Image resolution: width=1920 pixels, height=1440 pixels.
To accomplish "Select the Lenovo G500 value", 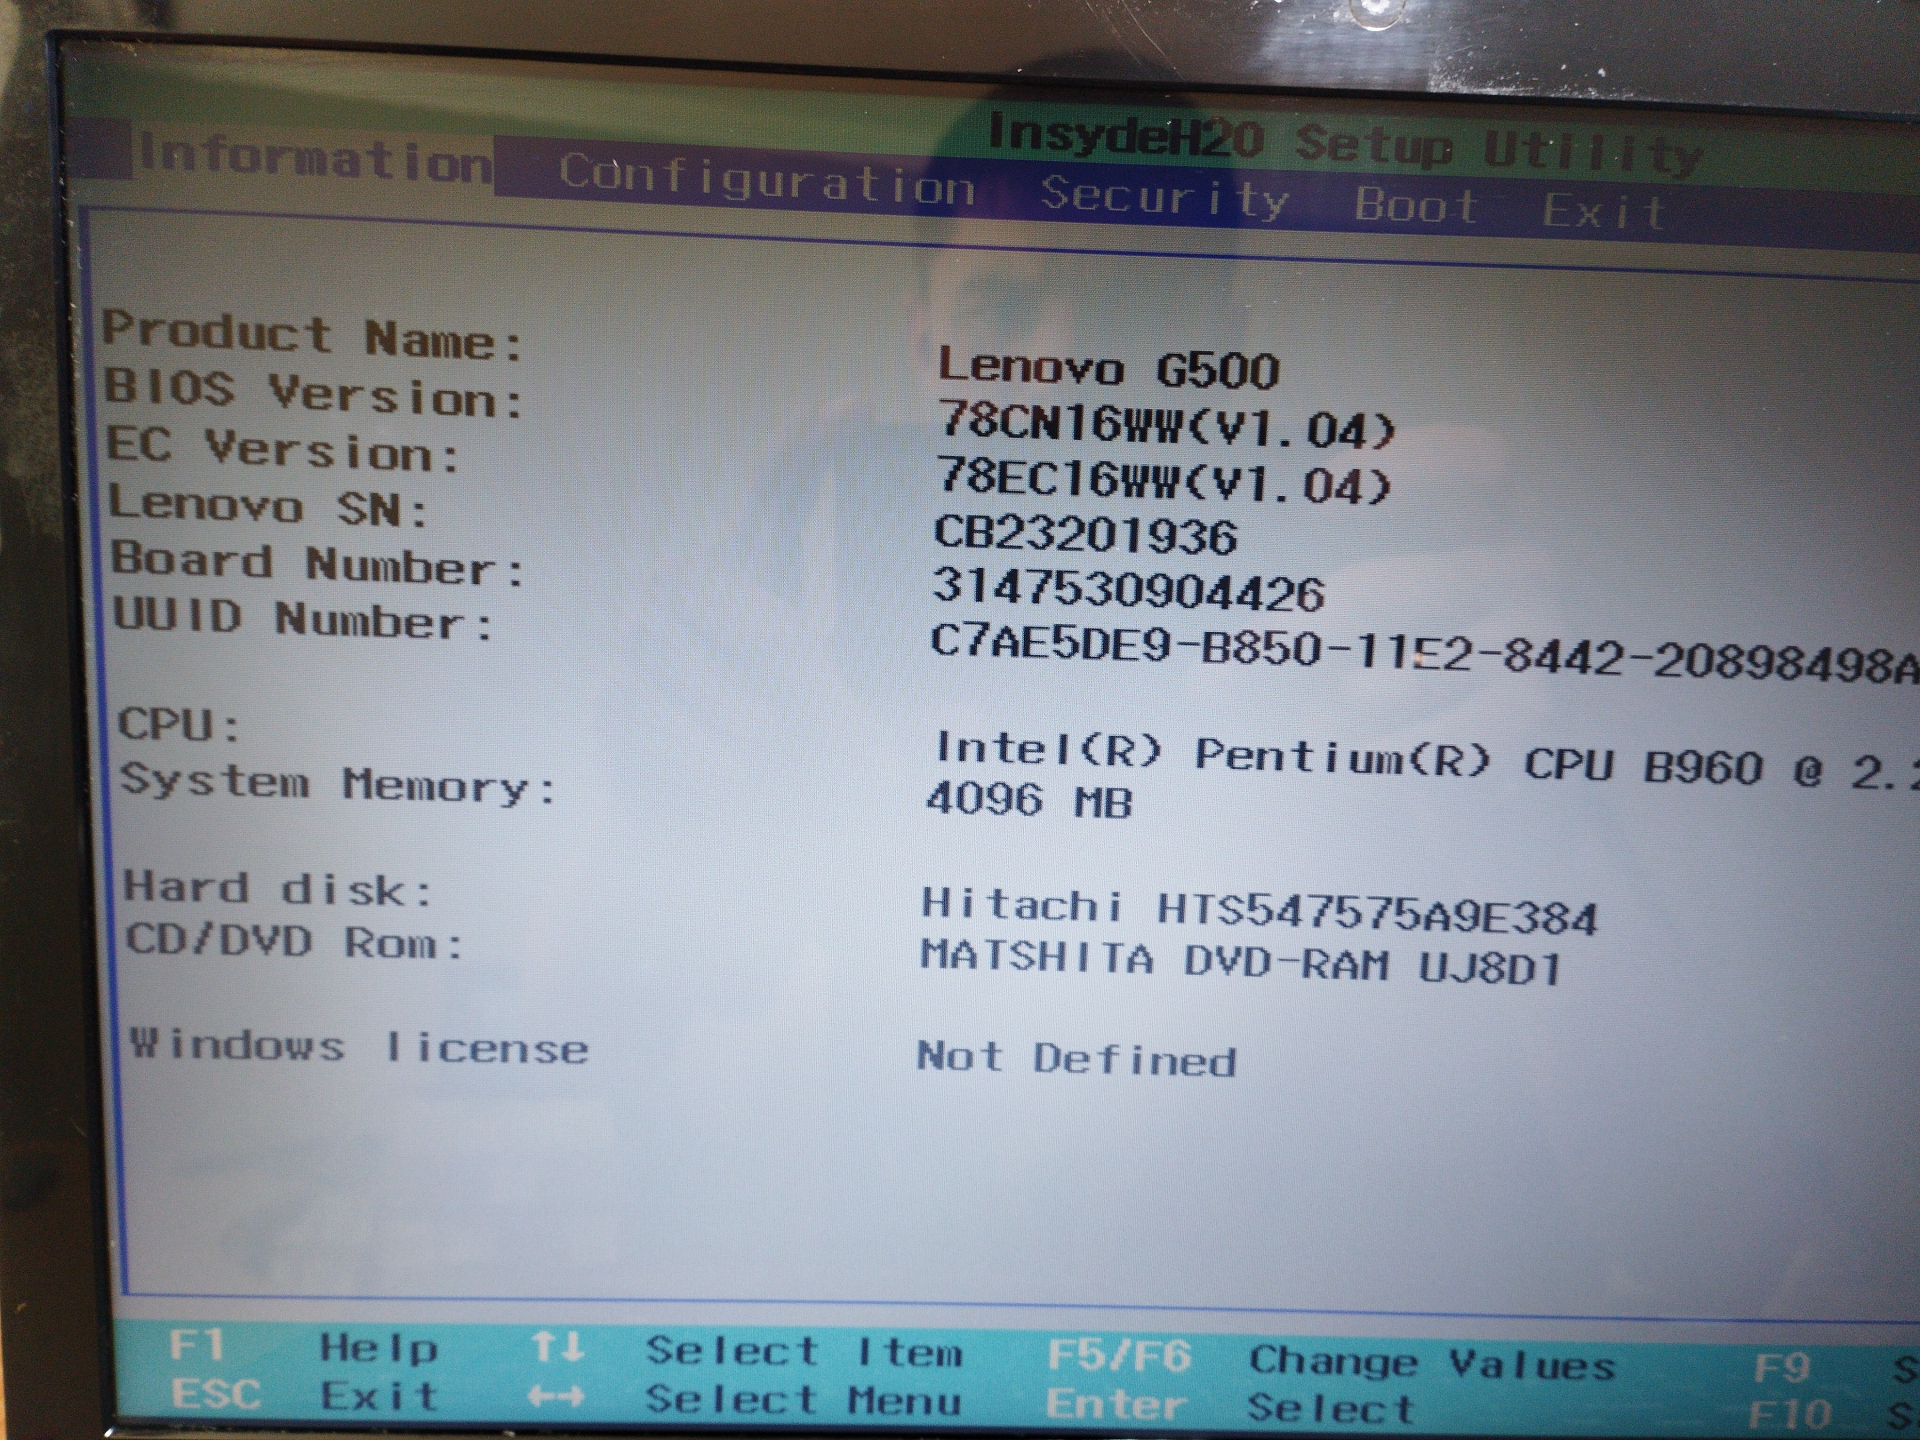I will [1108, 369].
